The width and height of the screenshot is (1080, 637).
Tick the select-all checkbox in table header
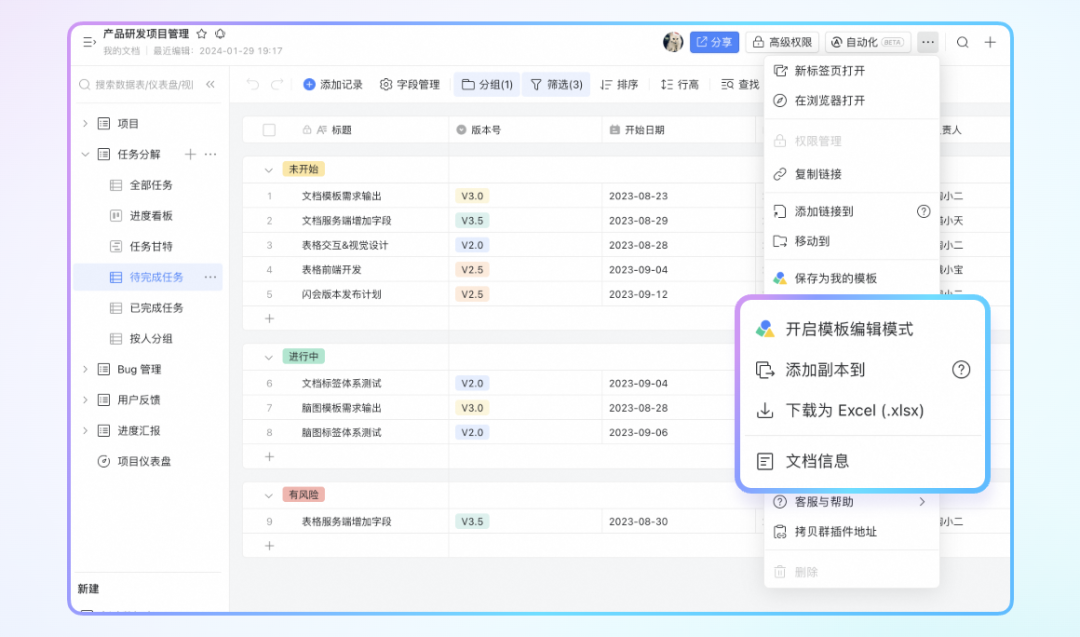[x=269, y=130]
